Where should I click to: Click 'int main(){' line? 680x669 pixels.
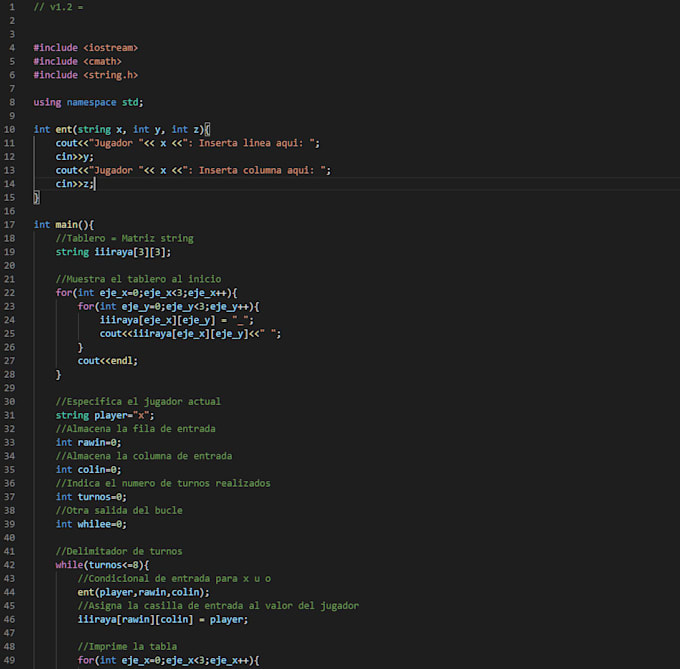point(63,225)
